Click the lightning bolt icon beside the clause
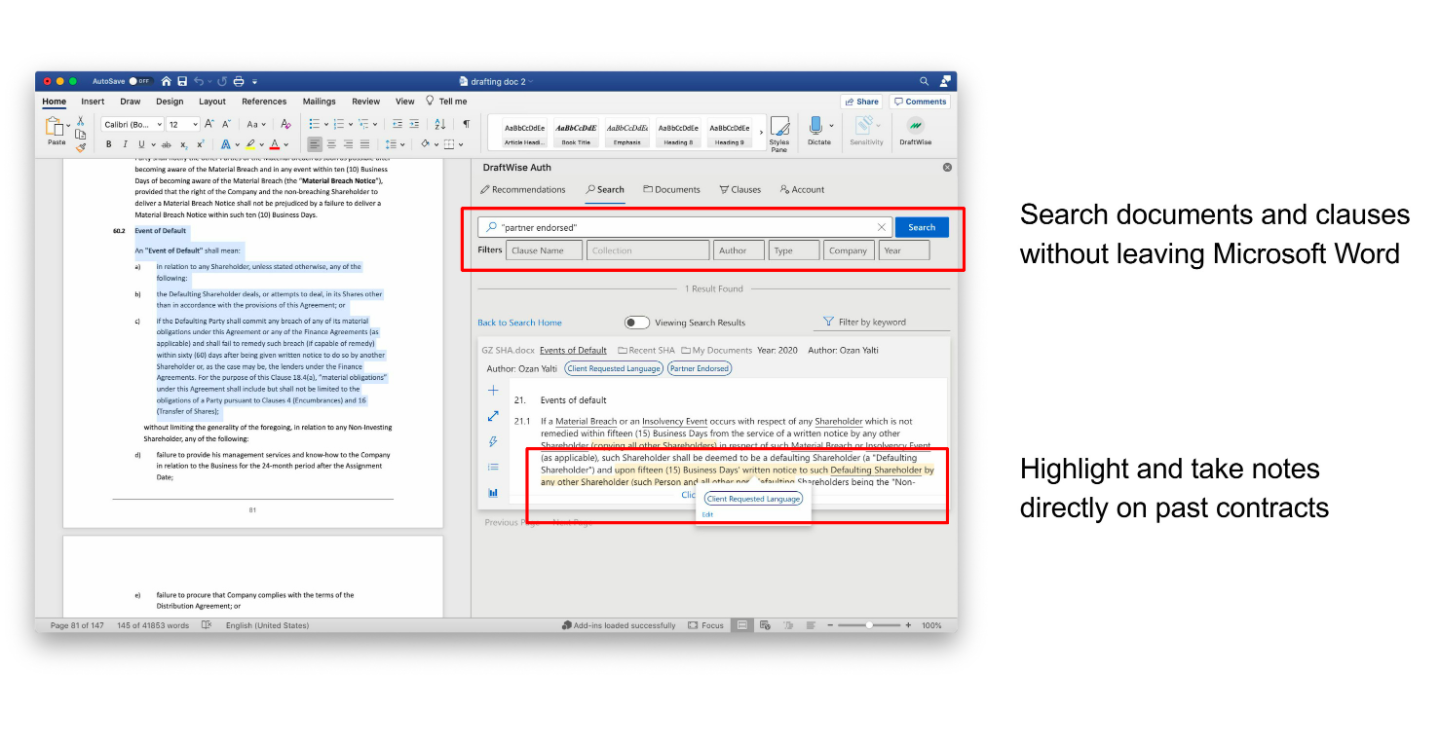This screenshot has height=742, width=1439. (493, 441)
